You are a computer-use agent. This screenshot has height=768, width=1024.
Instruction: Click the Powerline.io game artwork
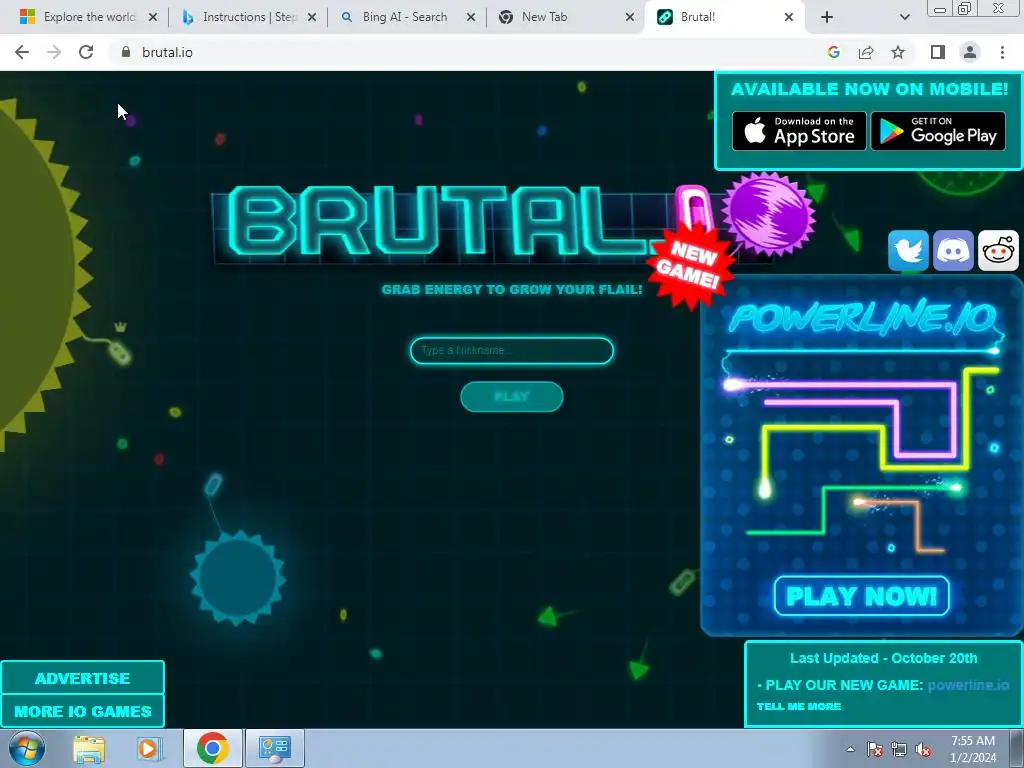pos(861,457)
